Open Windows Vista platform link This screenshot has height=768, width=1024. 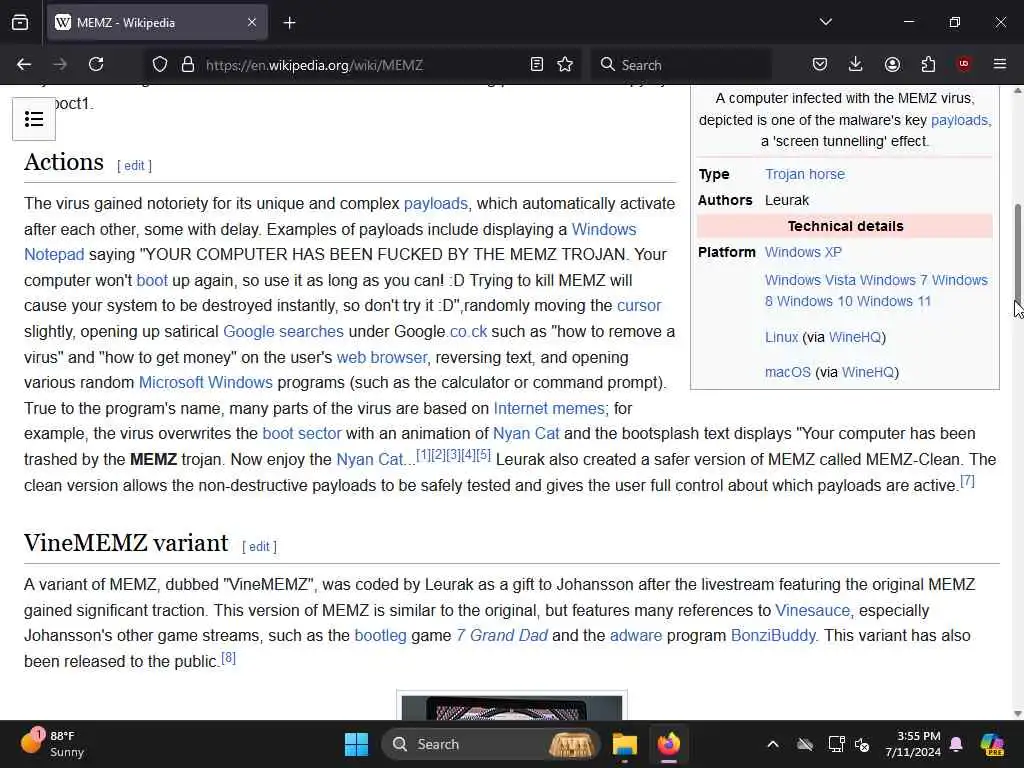click(x=810, y=280)
